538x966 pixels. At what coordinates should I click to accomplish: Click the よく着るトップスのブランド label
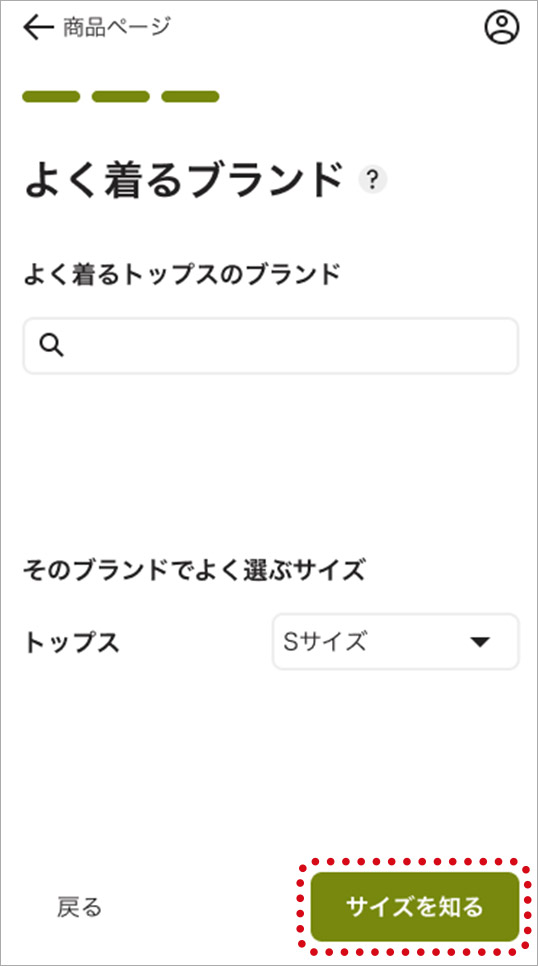point(182,275)
